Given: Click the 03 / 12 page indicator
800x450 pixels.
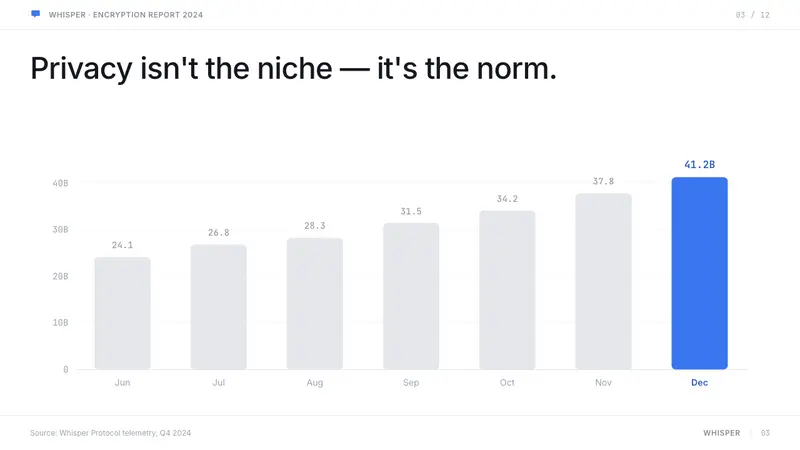Looking at the screenshot, I should click(x=752, y=15).
